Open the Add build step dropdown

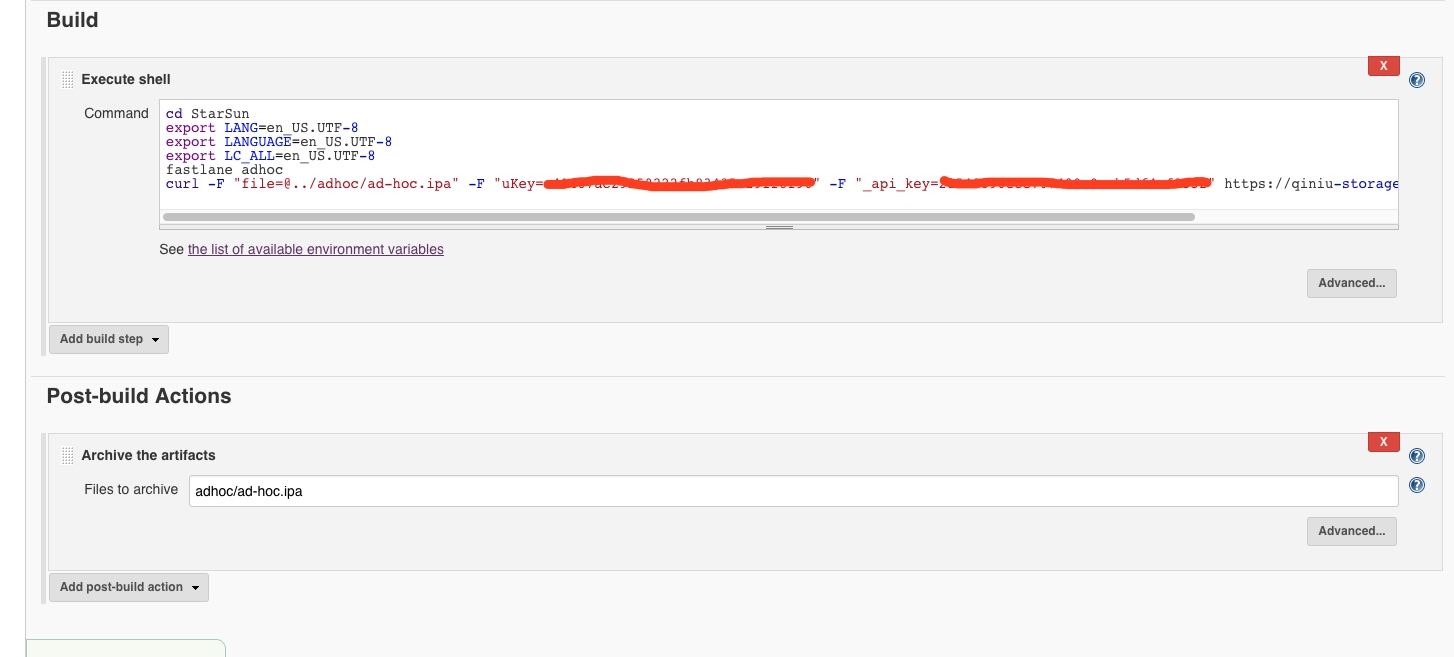point(109,339)
